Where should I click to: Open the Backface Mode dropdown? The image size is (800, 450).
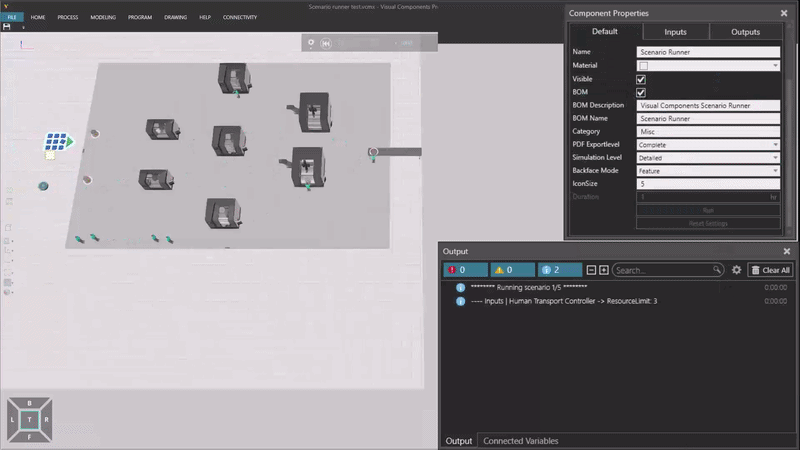click(708, 171)
